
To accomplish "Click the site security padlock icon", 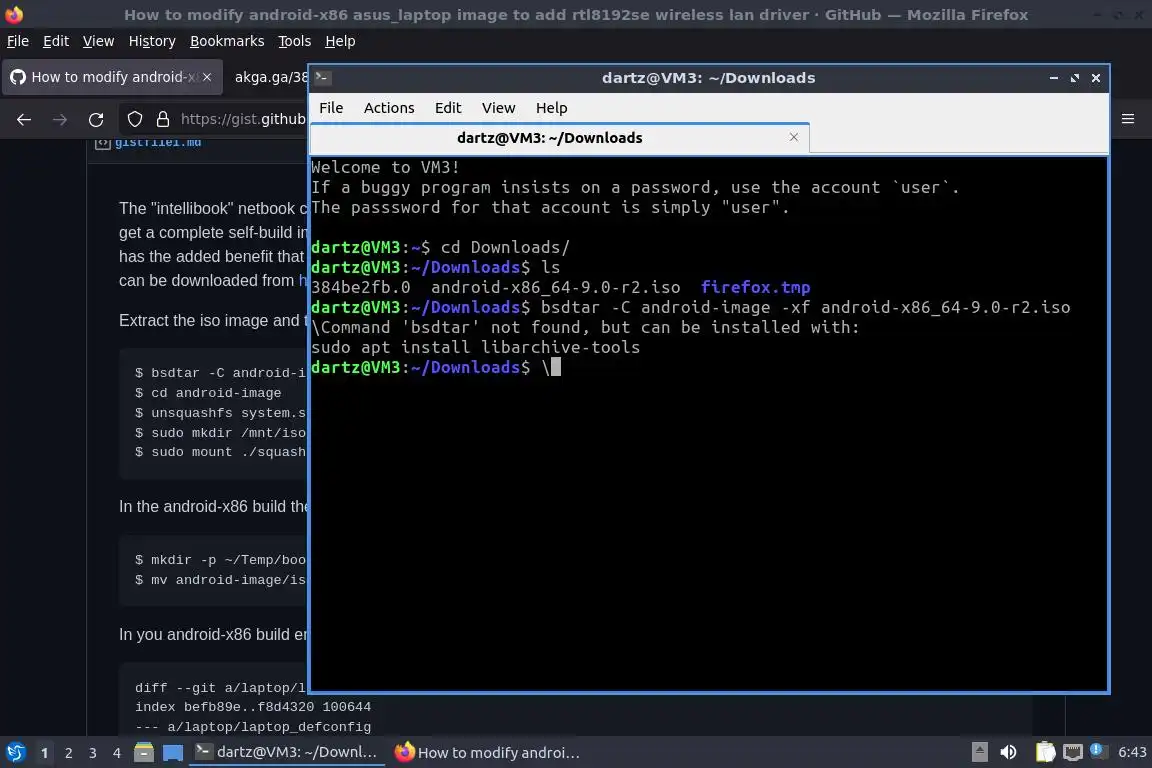I will point(163,119).
